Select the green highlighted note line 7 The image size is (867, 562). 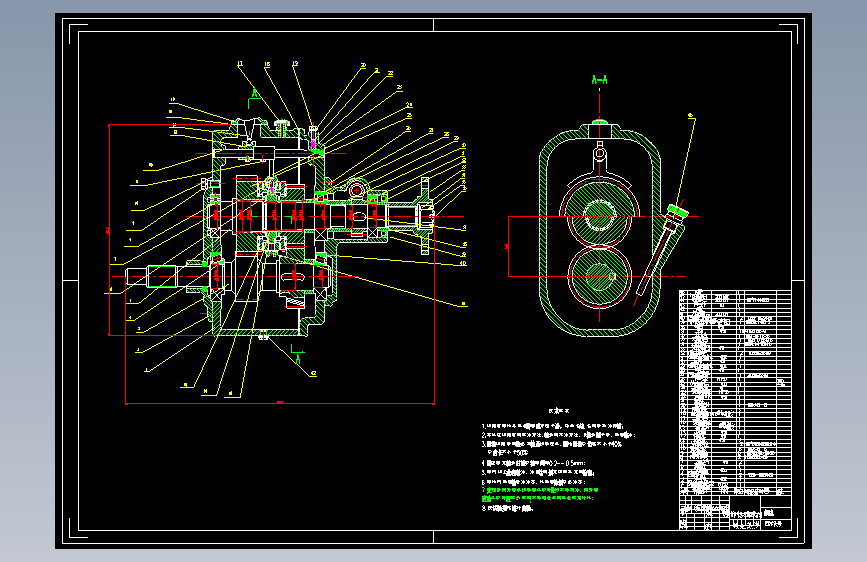tap(540, 494)
